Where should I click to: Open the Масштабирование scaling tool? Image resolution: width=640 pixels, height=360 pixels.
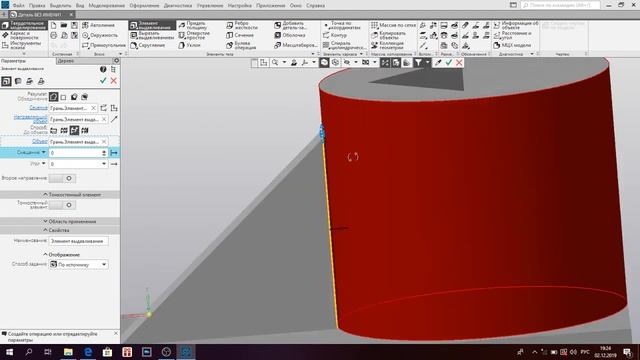click(x=296, y=45)
